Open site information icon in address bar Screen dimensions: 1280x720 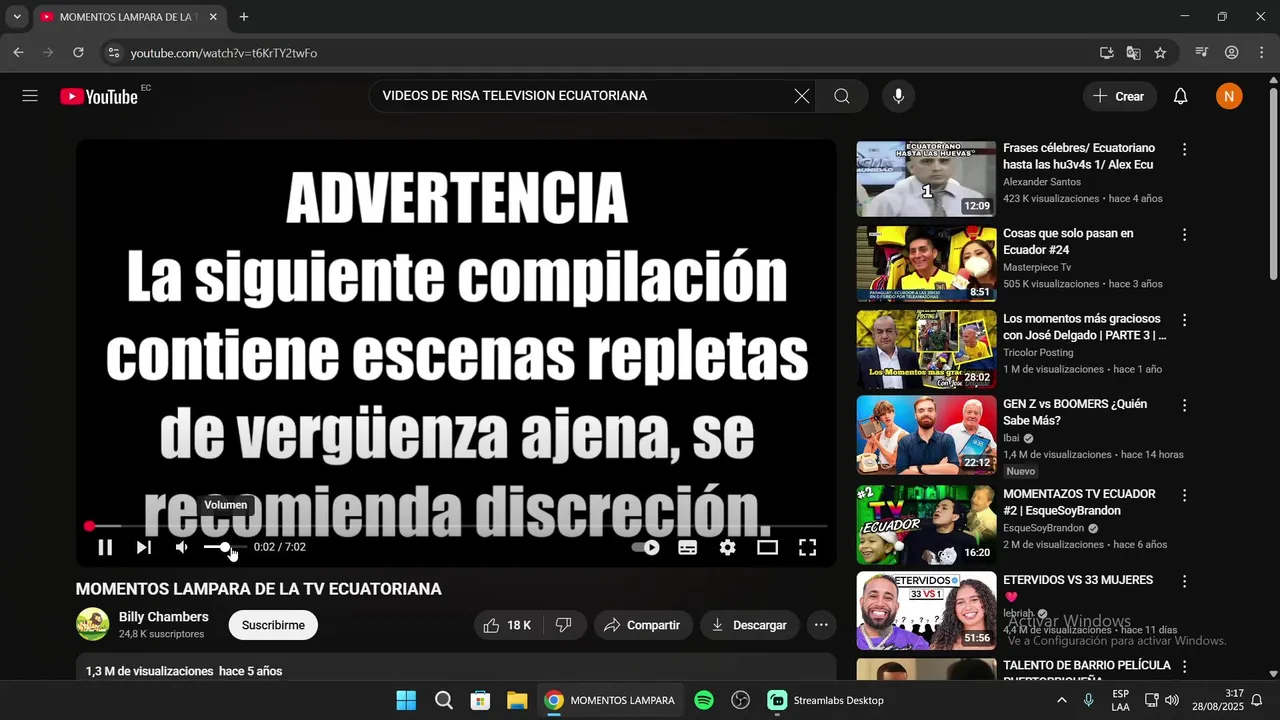point(114,53)
